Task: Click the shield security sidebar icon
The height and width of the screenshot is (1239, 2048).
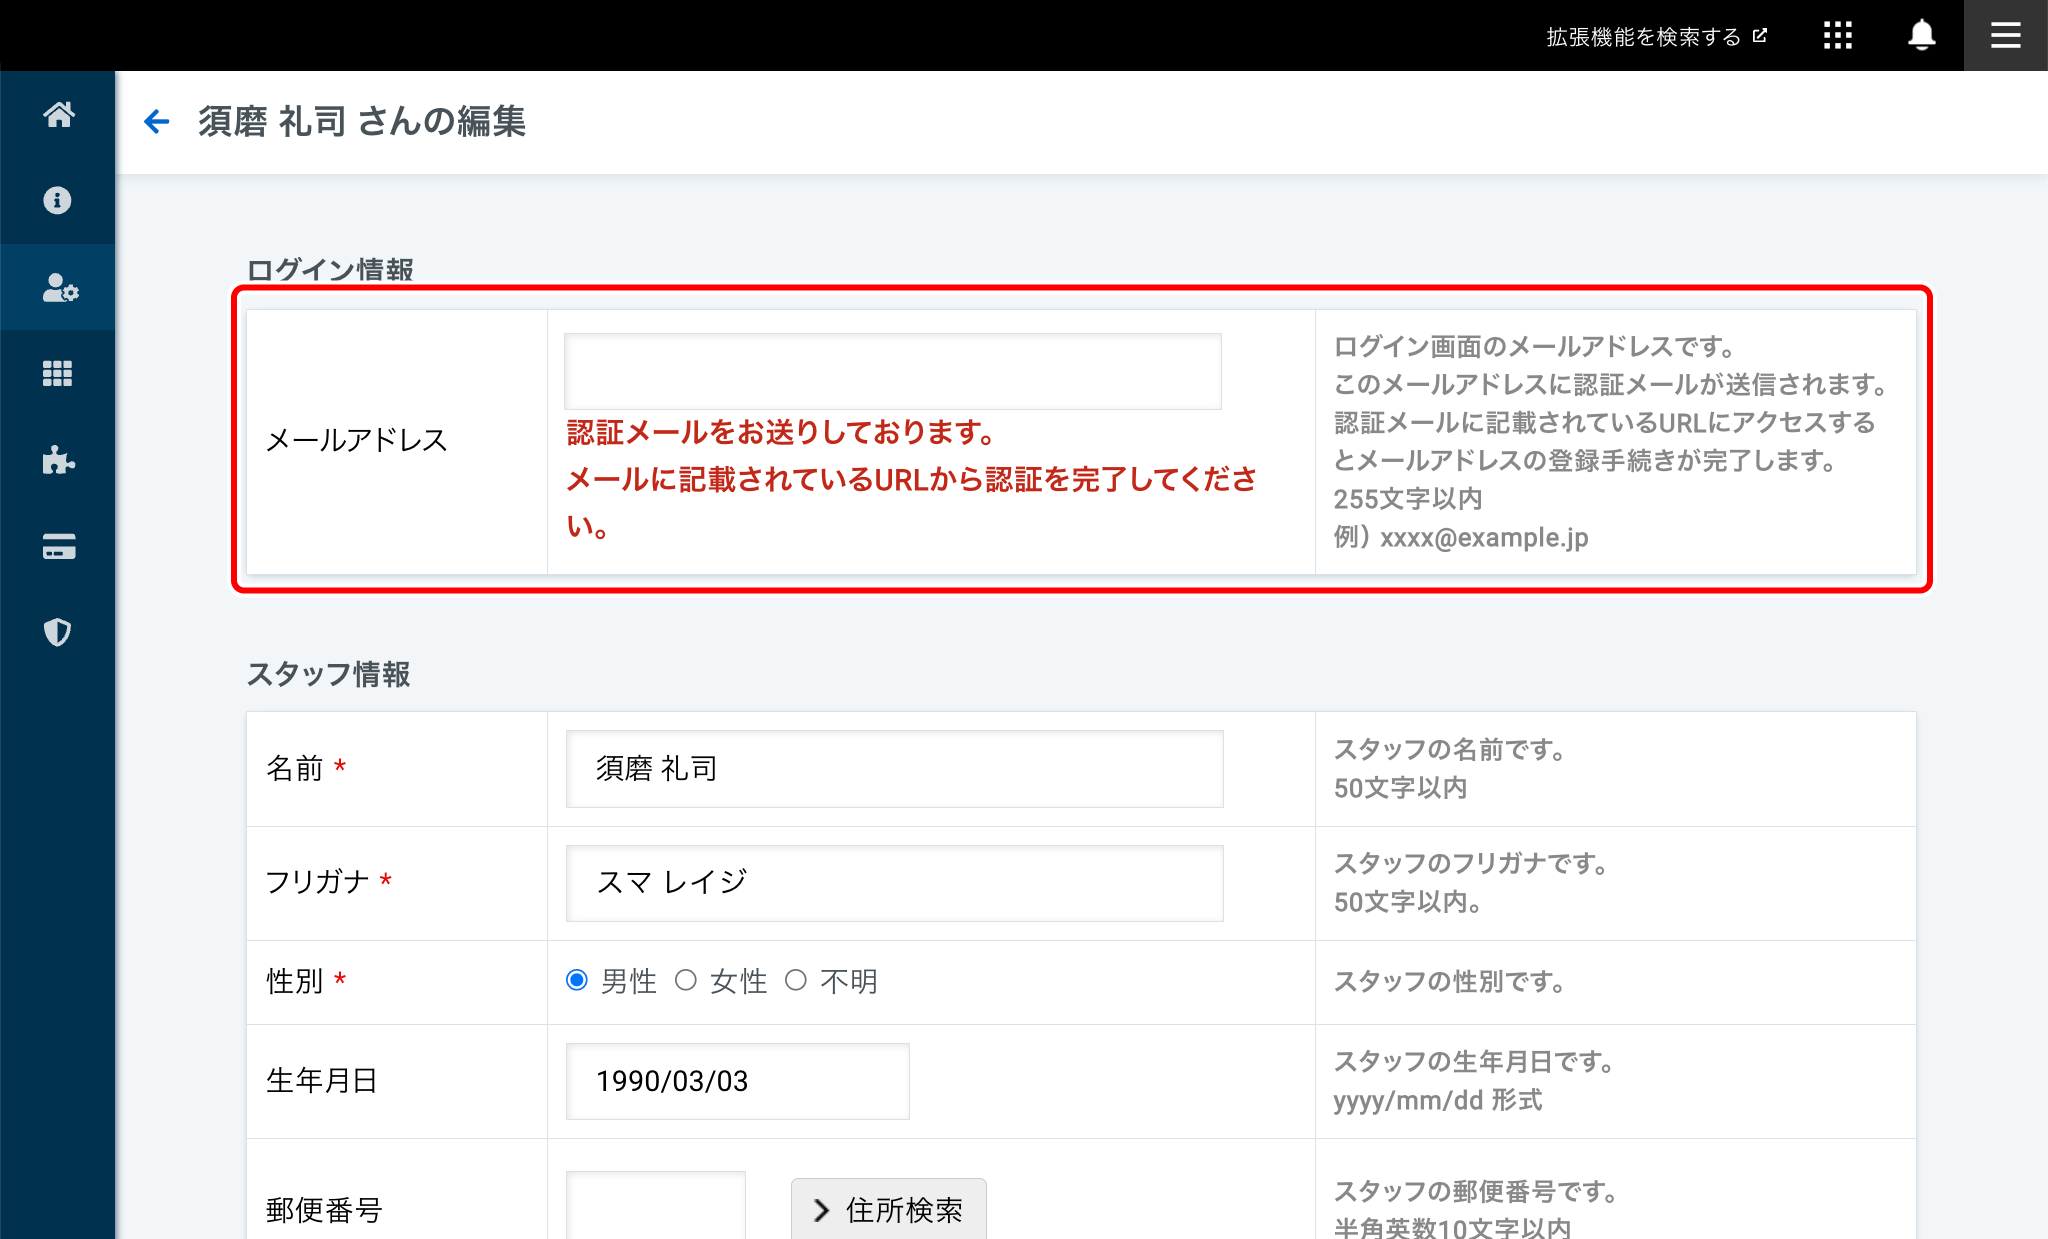Action: (x=58, y=632)
